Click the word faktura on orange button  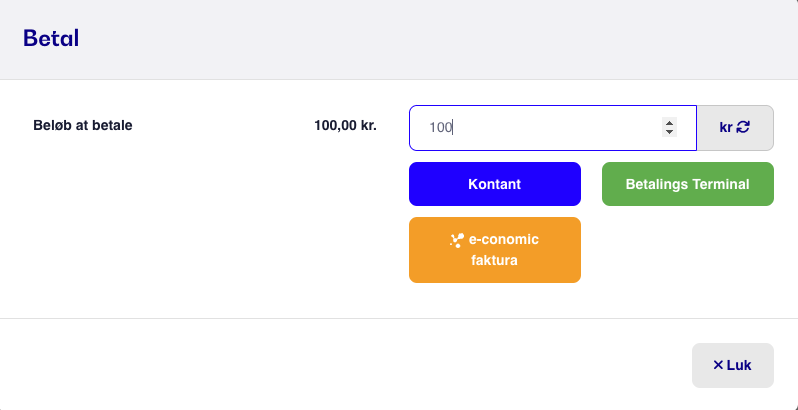(x=494, y=260)
